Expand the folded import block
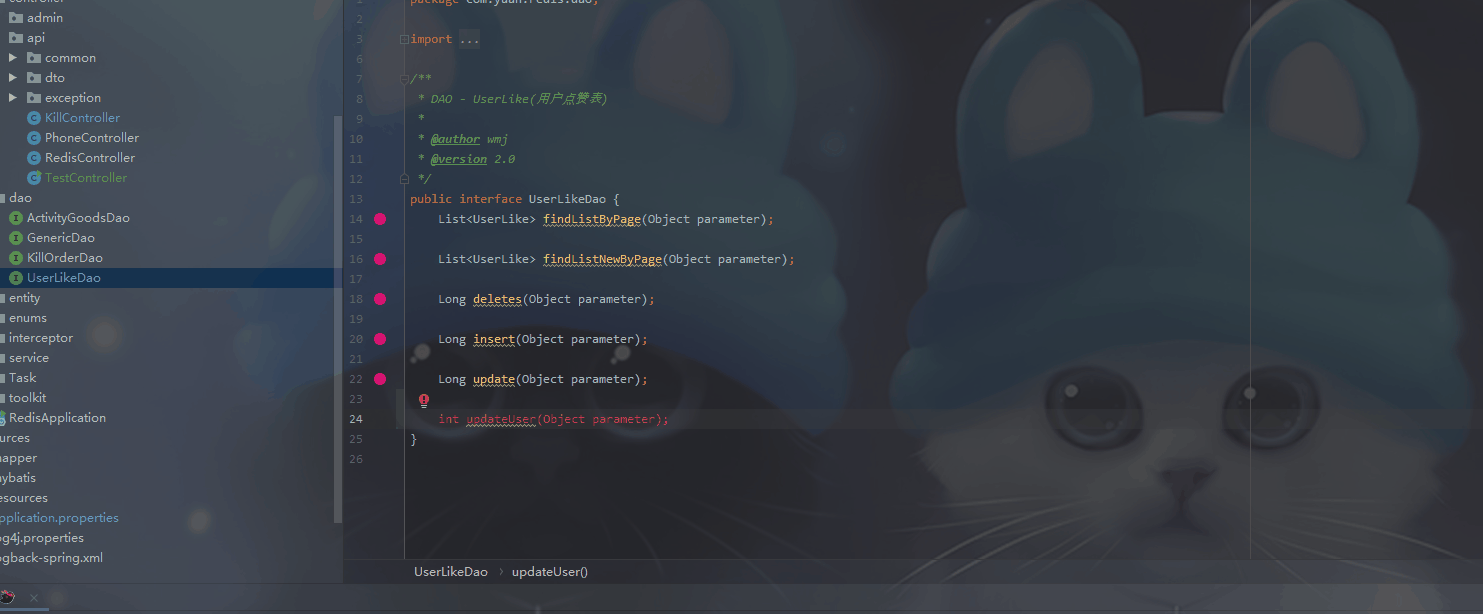The height and width of the screenshot is (614, 1483). [x=404, y=39]
